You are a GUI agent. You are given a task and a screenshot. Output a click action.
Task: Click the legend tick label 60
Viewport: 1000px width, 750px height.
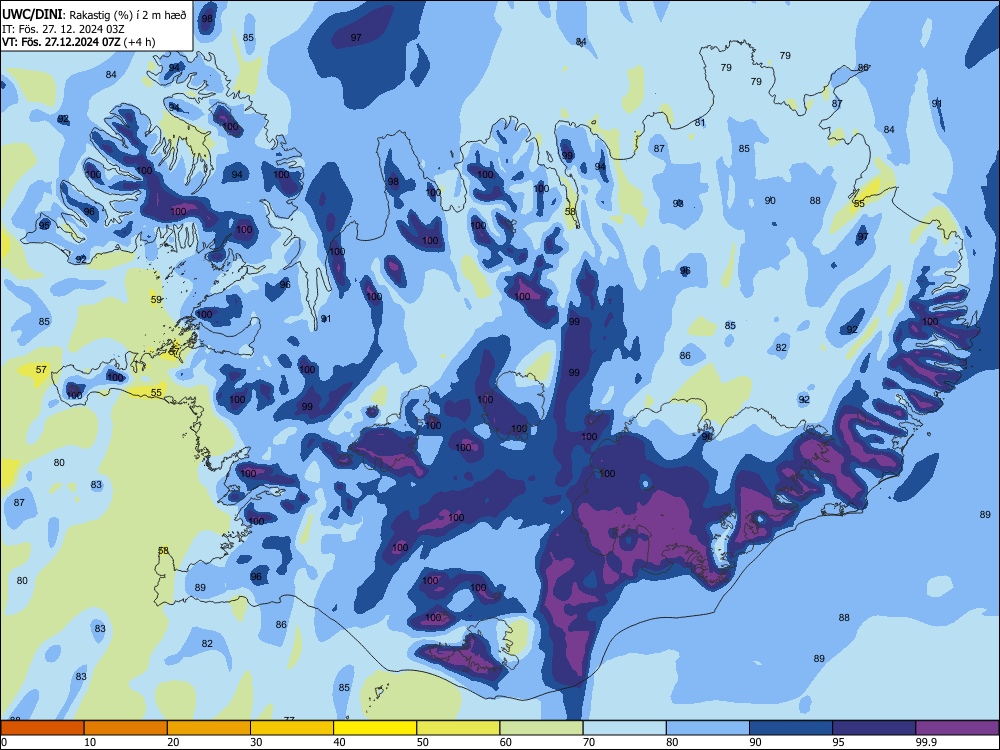pyautogui.click(x=506, y=742)
